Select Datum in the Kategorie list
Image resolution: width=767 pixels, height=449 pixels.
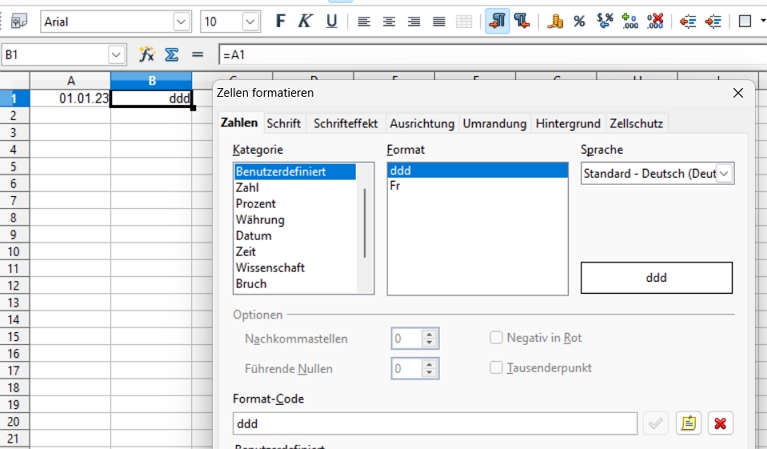pos(254,236)
